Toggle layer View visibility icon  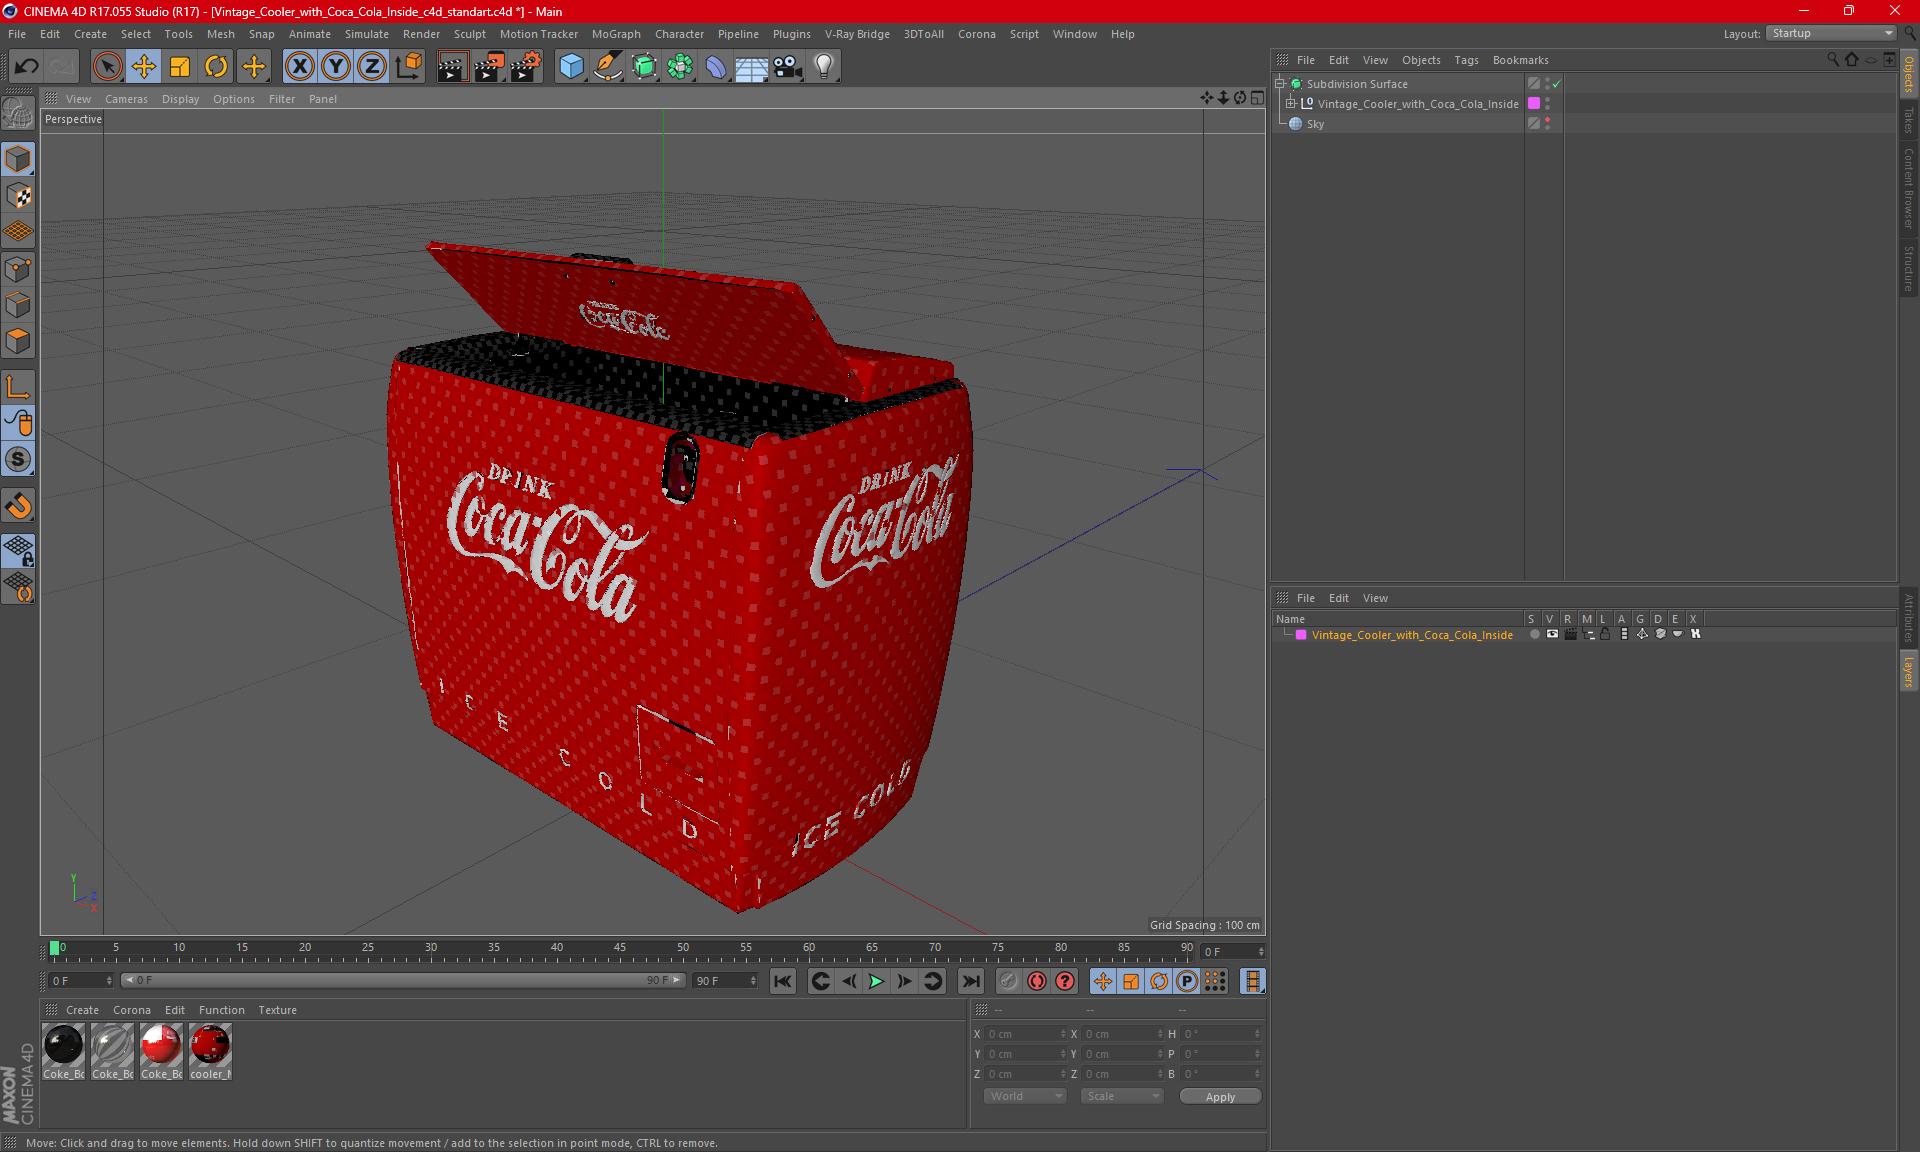pos(1552,634)
